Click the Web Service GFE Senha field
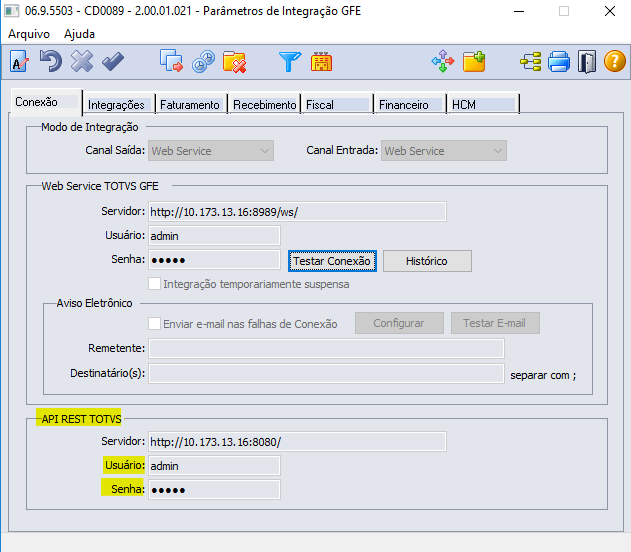631x552 pixels. [x=214, y=260]
